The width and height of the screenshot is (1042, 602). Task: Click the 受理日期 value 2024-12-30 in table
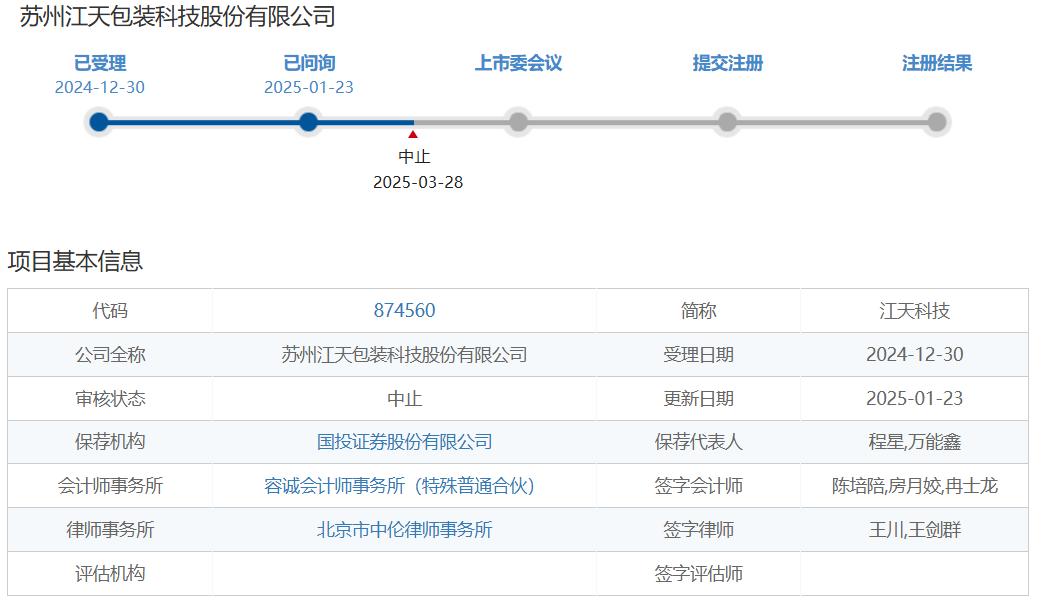point(914,355)
